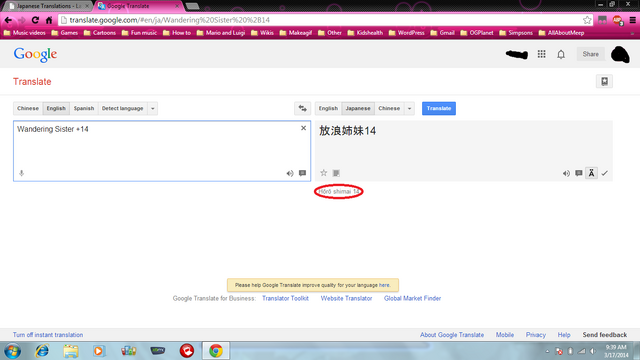Click Send feedback
640x360 pixels.
tap(604, 335)
